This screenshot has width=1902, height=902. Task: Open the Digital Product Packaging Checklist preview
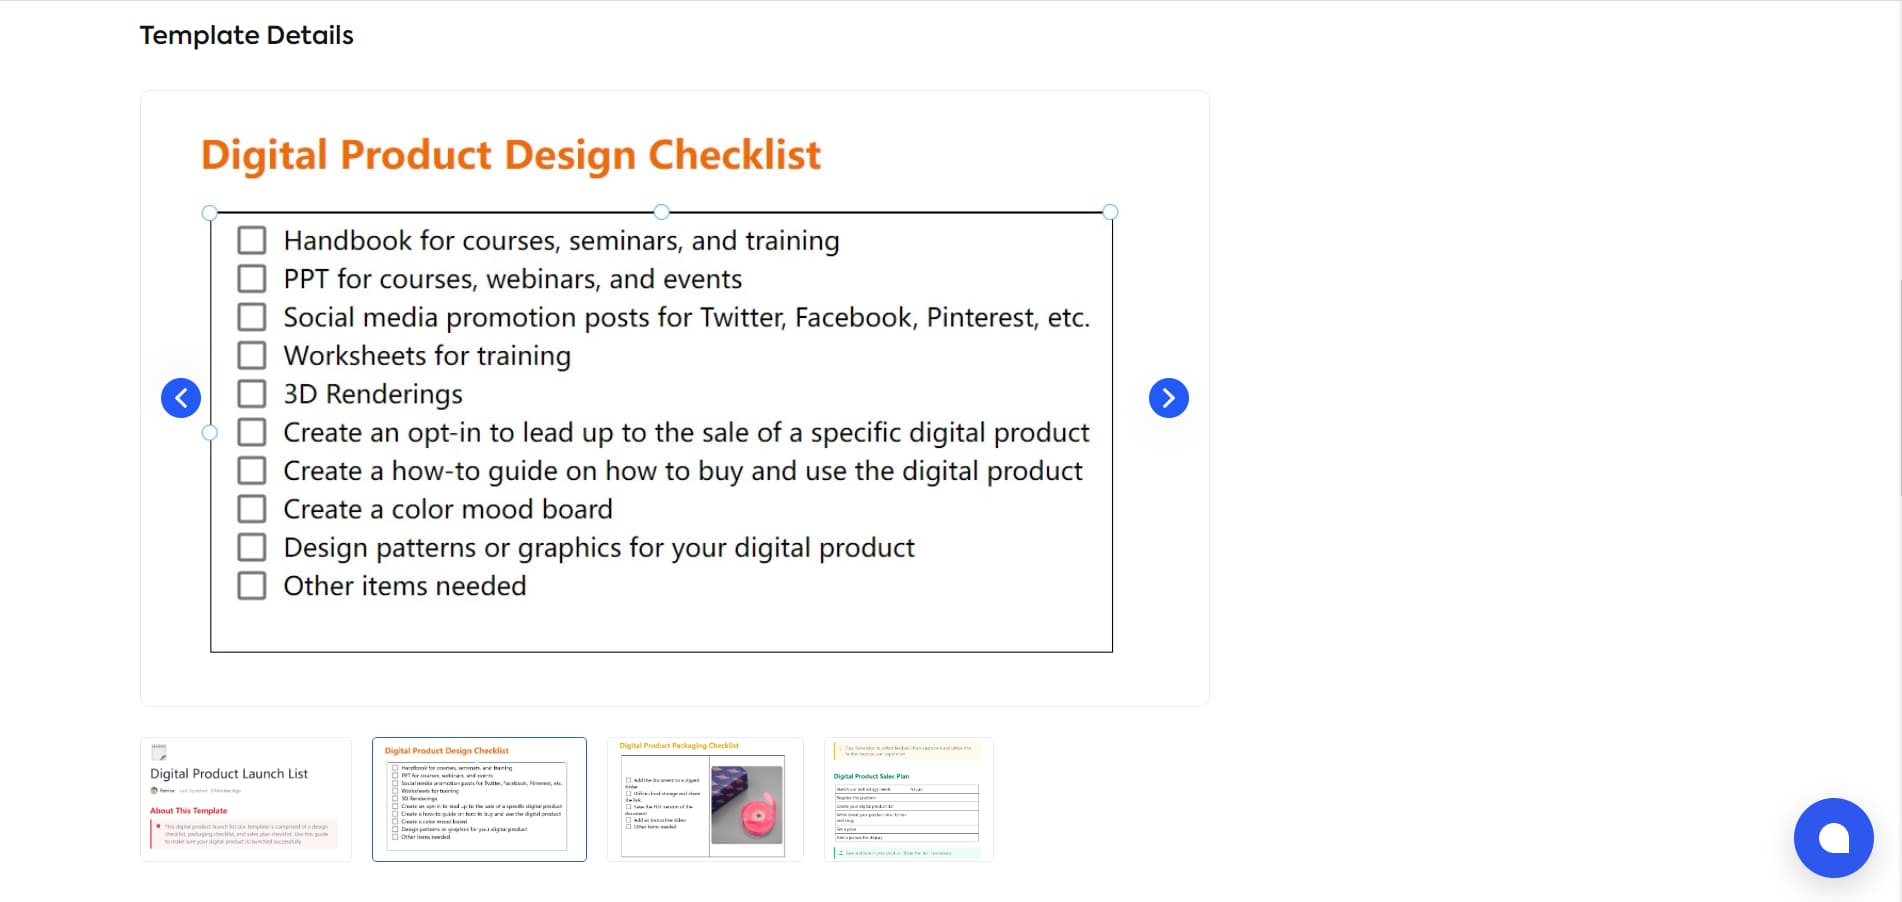tap(705, 798)
